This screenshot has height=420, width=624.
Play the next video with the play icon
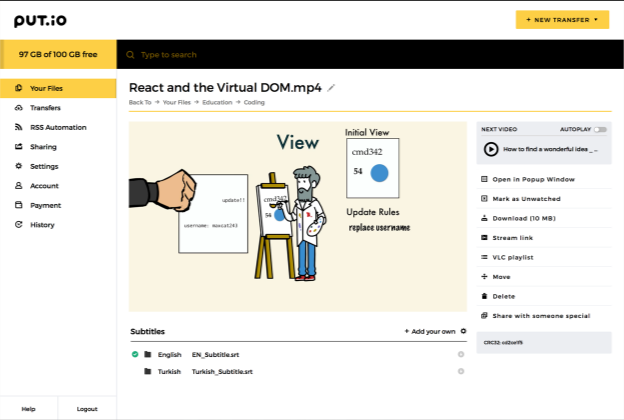(491, 148)
